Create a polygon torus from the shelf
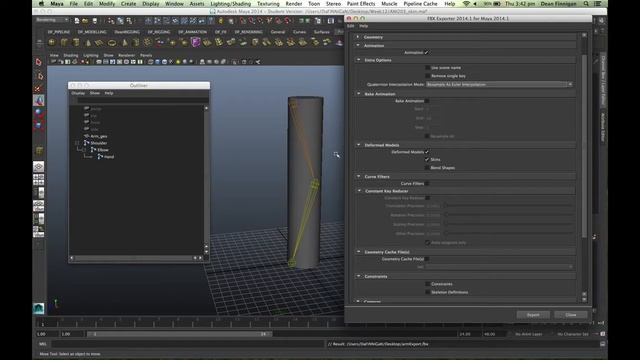This screenshot has width=640, height=360. click(112, 42)
